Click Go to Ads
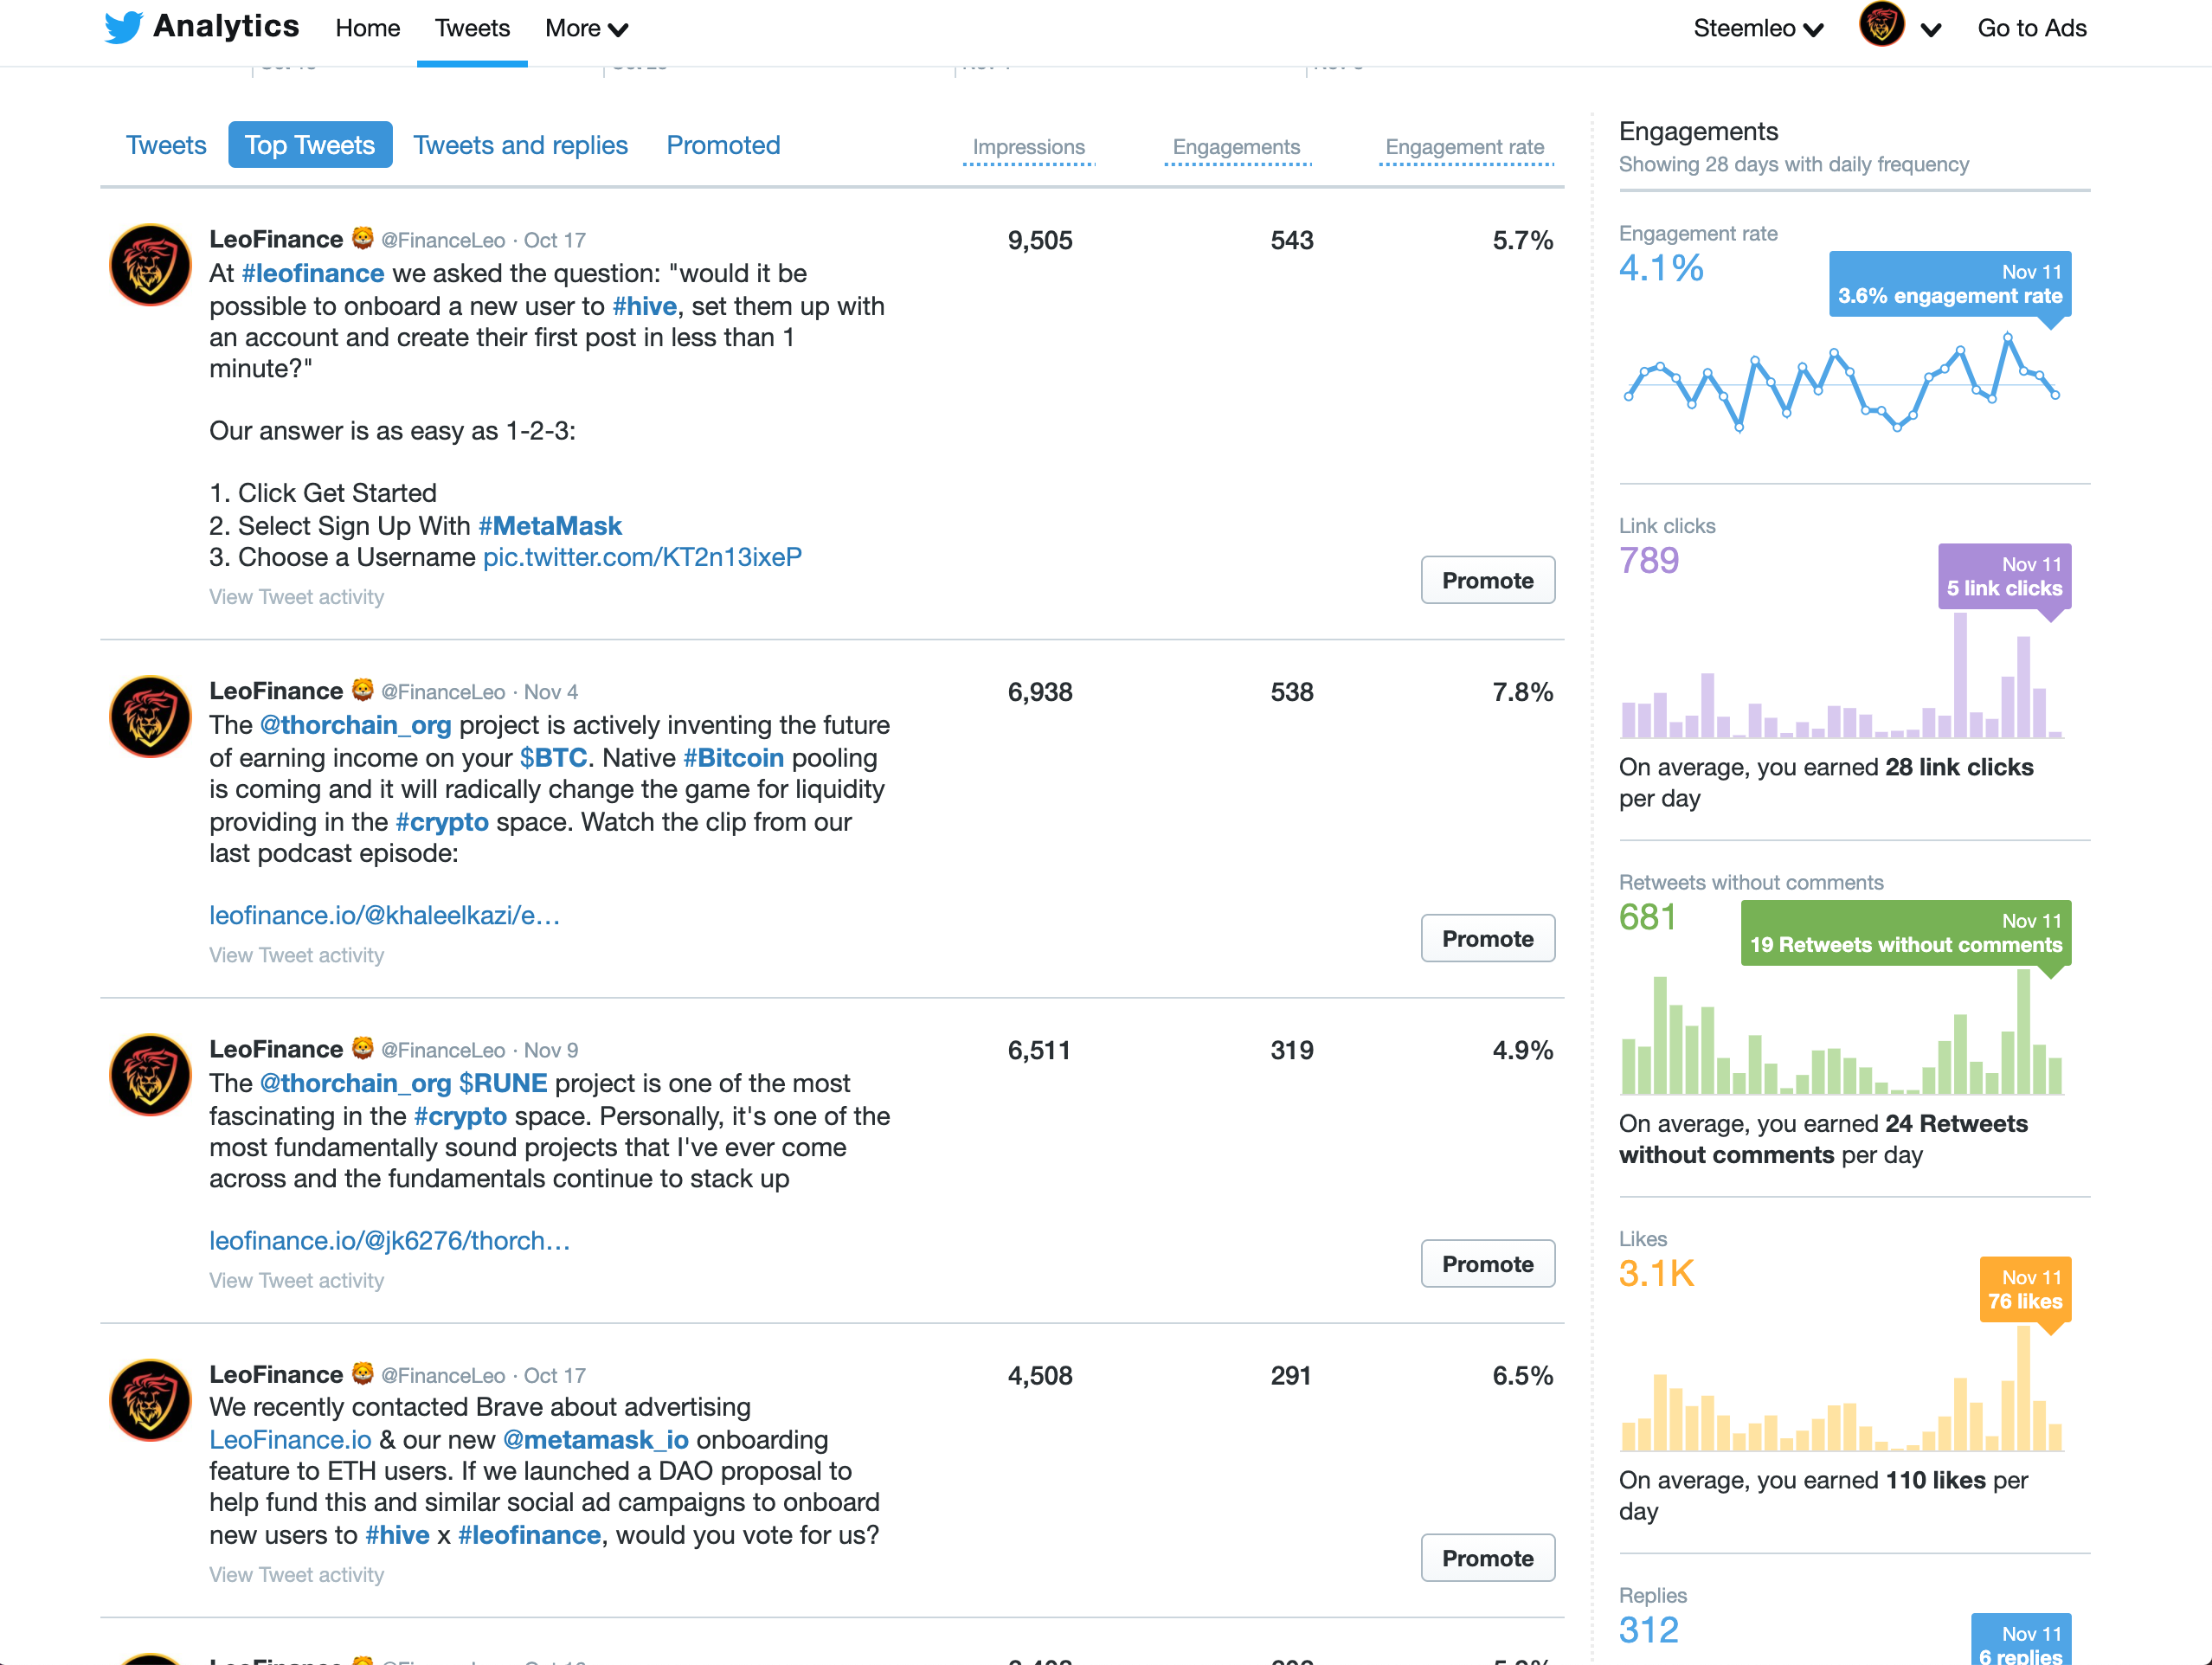 click(x=2032, y=29)
